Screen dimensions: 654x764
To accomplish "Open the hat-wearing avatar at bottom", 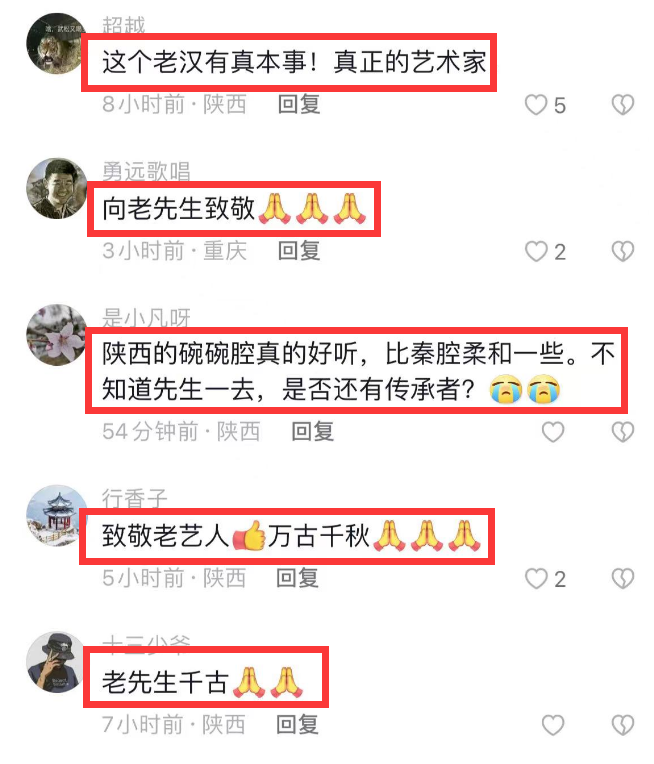I will coord(57,663).
